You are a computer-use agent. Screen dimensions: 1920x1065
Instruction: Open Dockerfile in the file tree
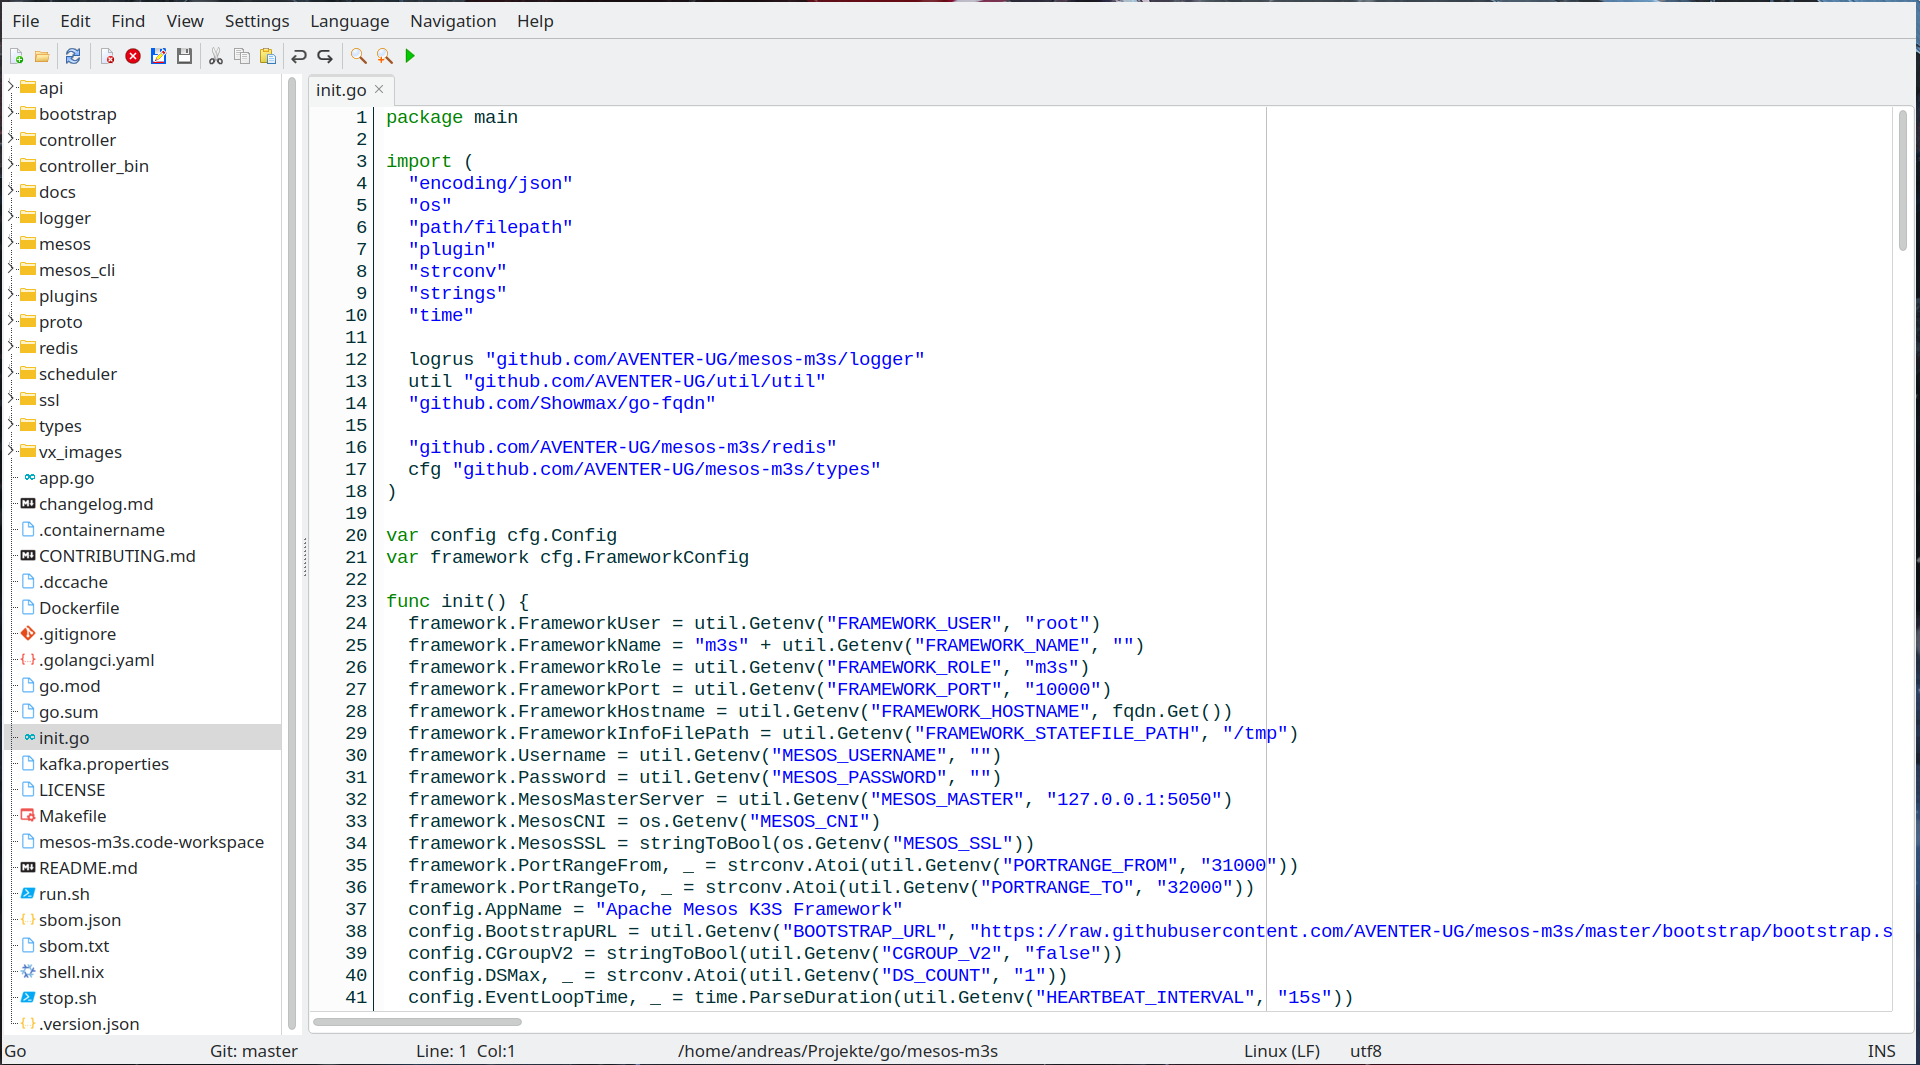[x=79, y=608]
